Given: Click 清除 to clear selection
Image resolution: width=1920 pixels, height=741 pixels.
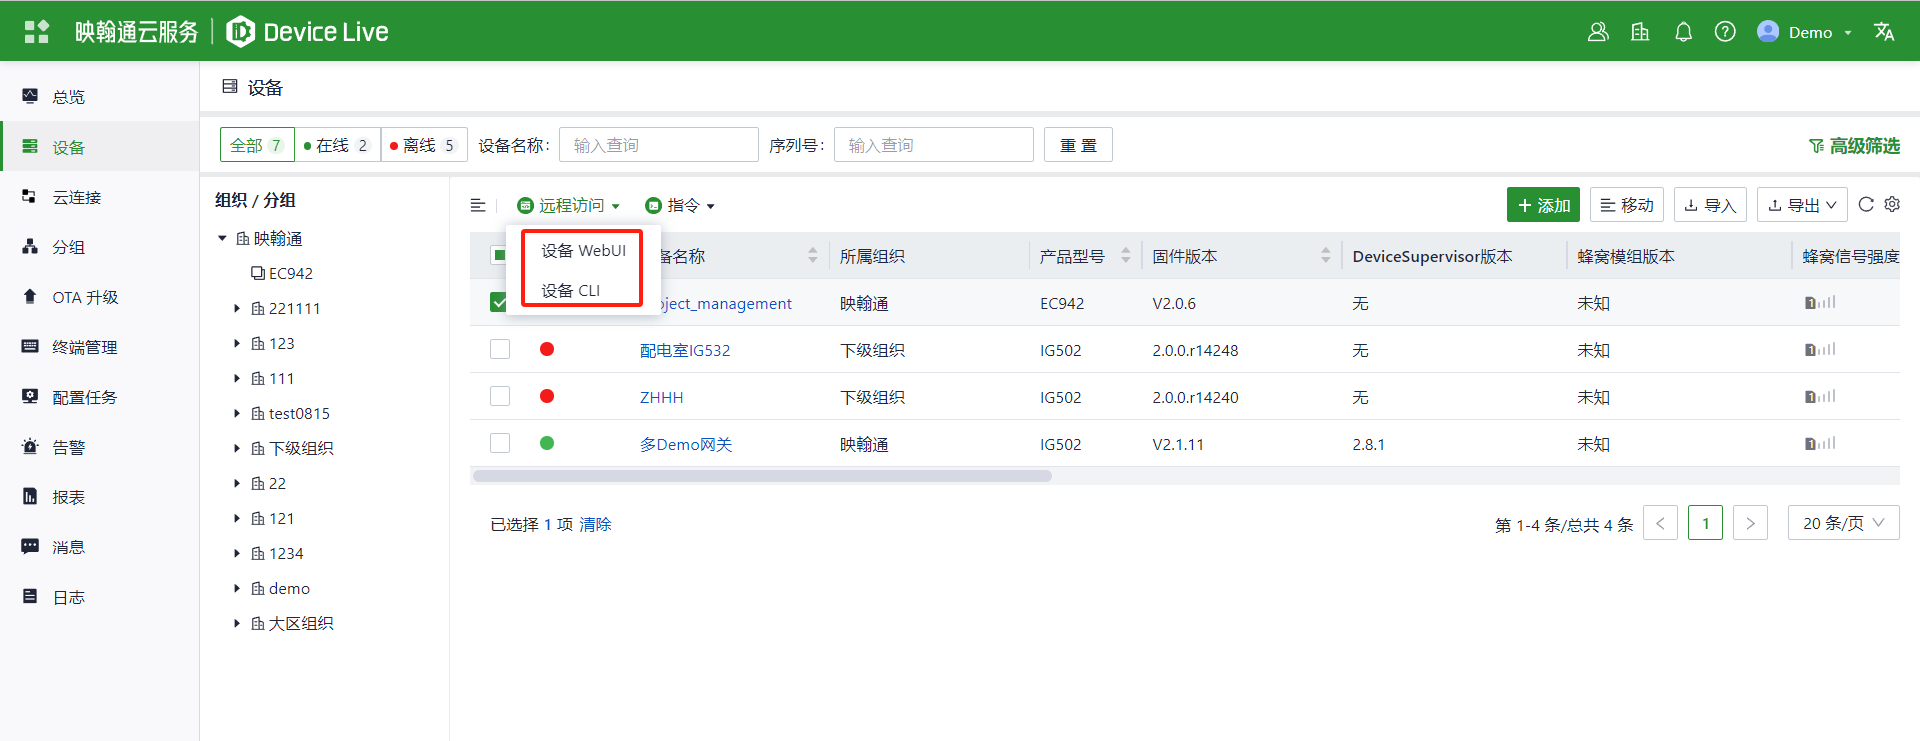Looking at the screenshot, I should 595,524.
